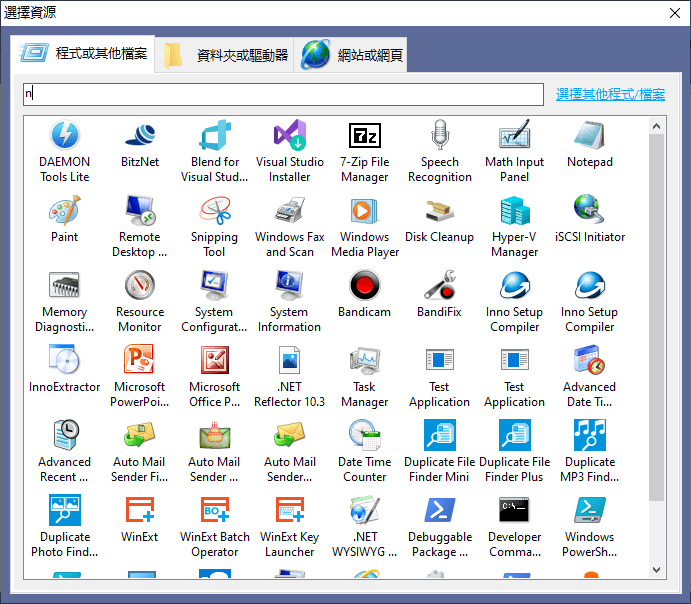Screen dimensions: 691x604
Task: Select Hyper-V Manager
Action: click(x=514, y=210)
